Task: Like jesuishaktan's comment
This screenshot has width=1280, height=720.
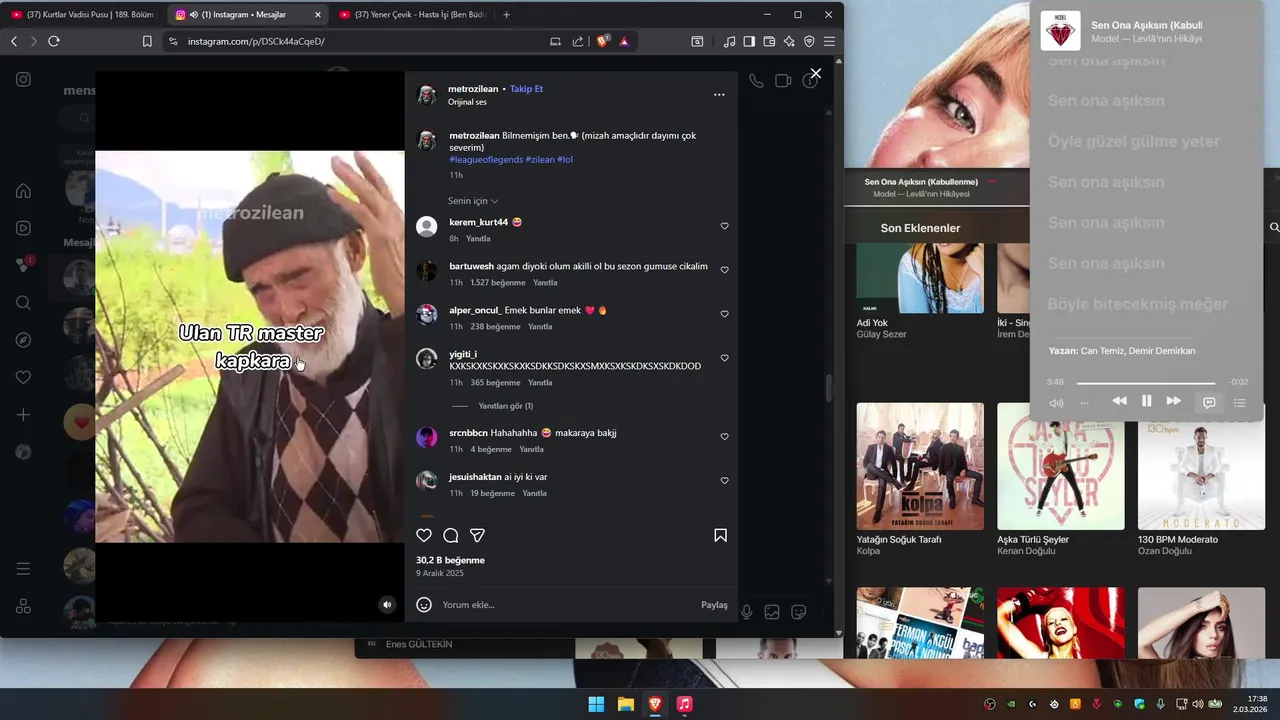Action: (724, 481)
